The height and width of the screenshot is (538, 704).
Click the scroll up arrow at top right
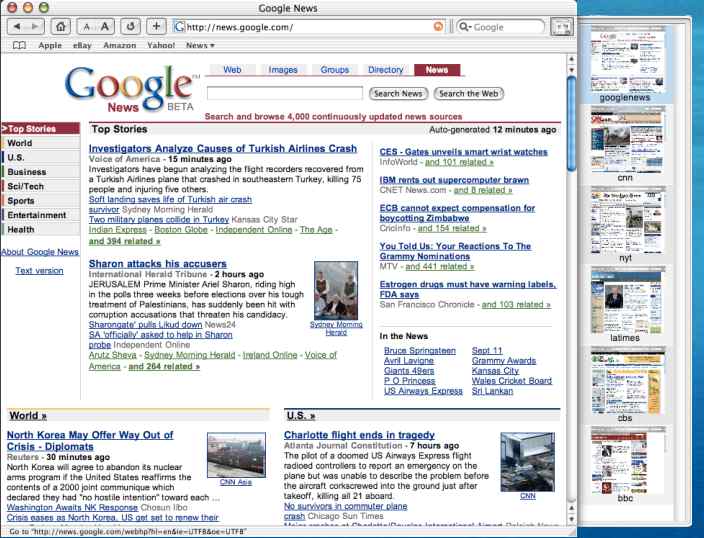pyautogui.click(x=571, y=59)
